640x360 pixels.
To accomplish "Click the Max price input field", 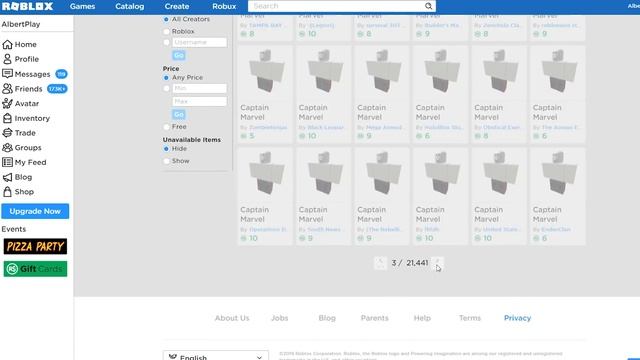I will pyautogui.click(x=199, y=102).
